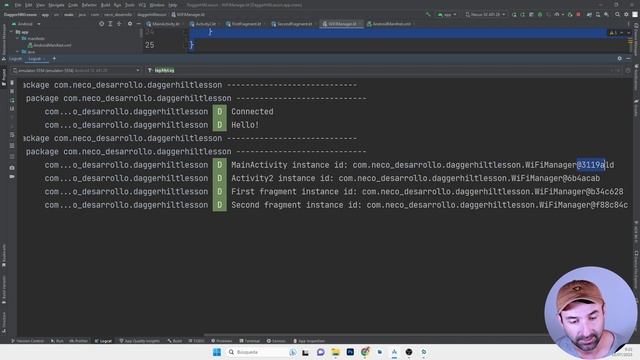Click the Clear Logcat icon in side toolbar

tap(12, 82)
